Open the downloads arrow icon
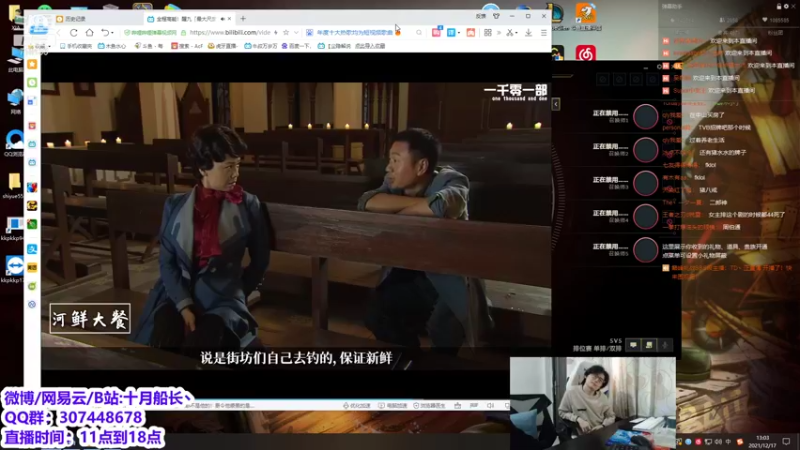800x450 pixels. click(529, 33)
